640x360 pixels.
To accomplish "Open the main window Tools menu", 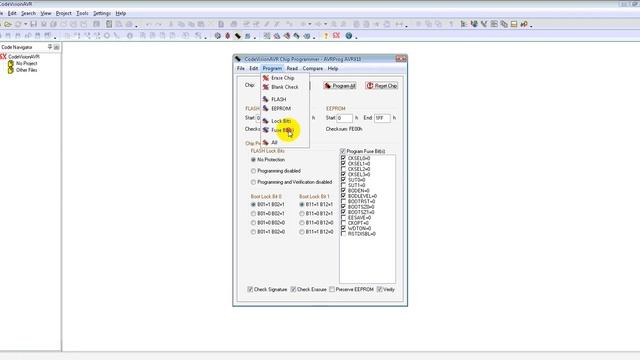I will (82, 13).
